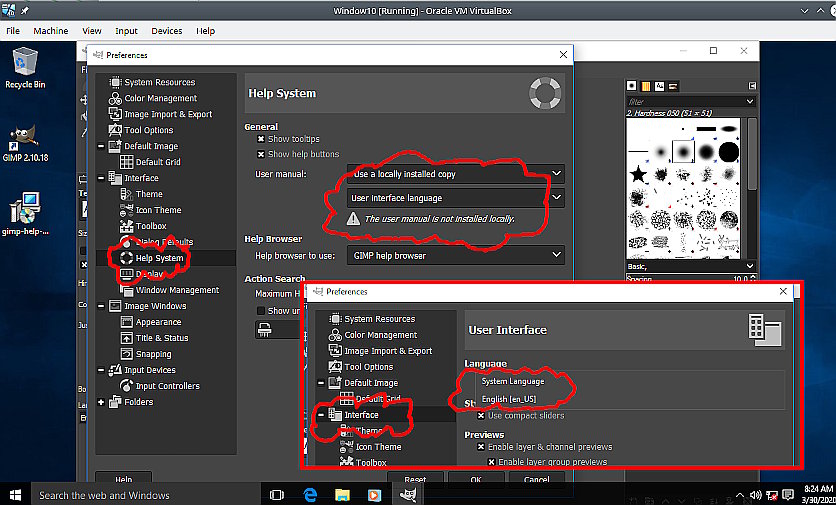
Task: Choose System Language in the Language list
Action: [512, 382]
